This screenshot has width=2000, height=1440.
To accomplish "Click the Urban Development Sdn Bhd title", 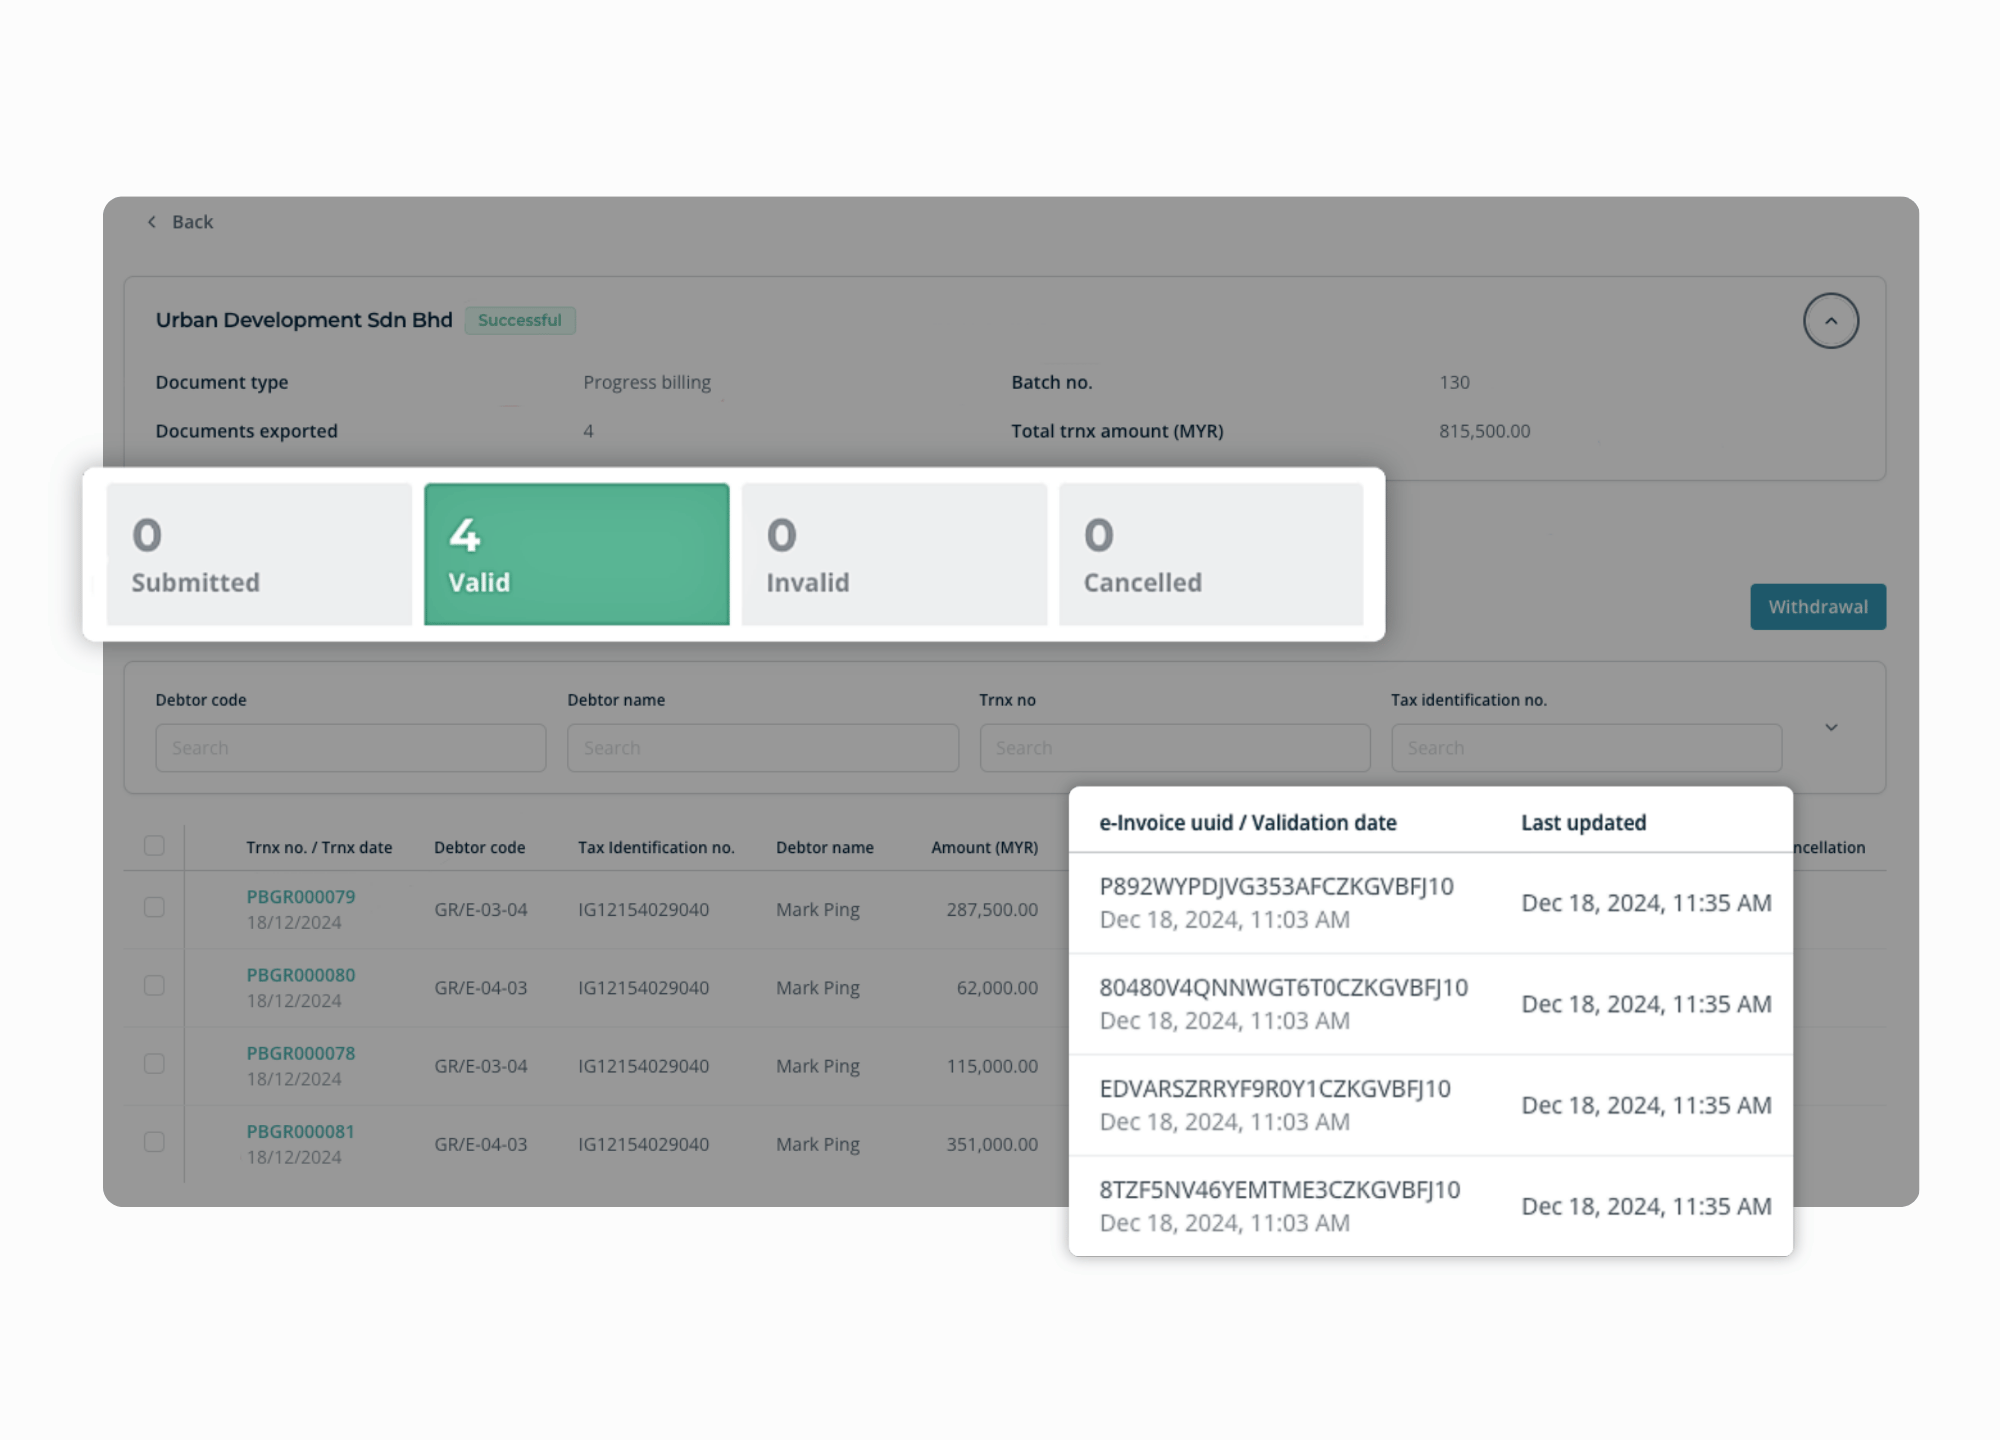I will click(x=304, y=320).
